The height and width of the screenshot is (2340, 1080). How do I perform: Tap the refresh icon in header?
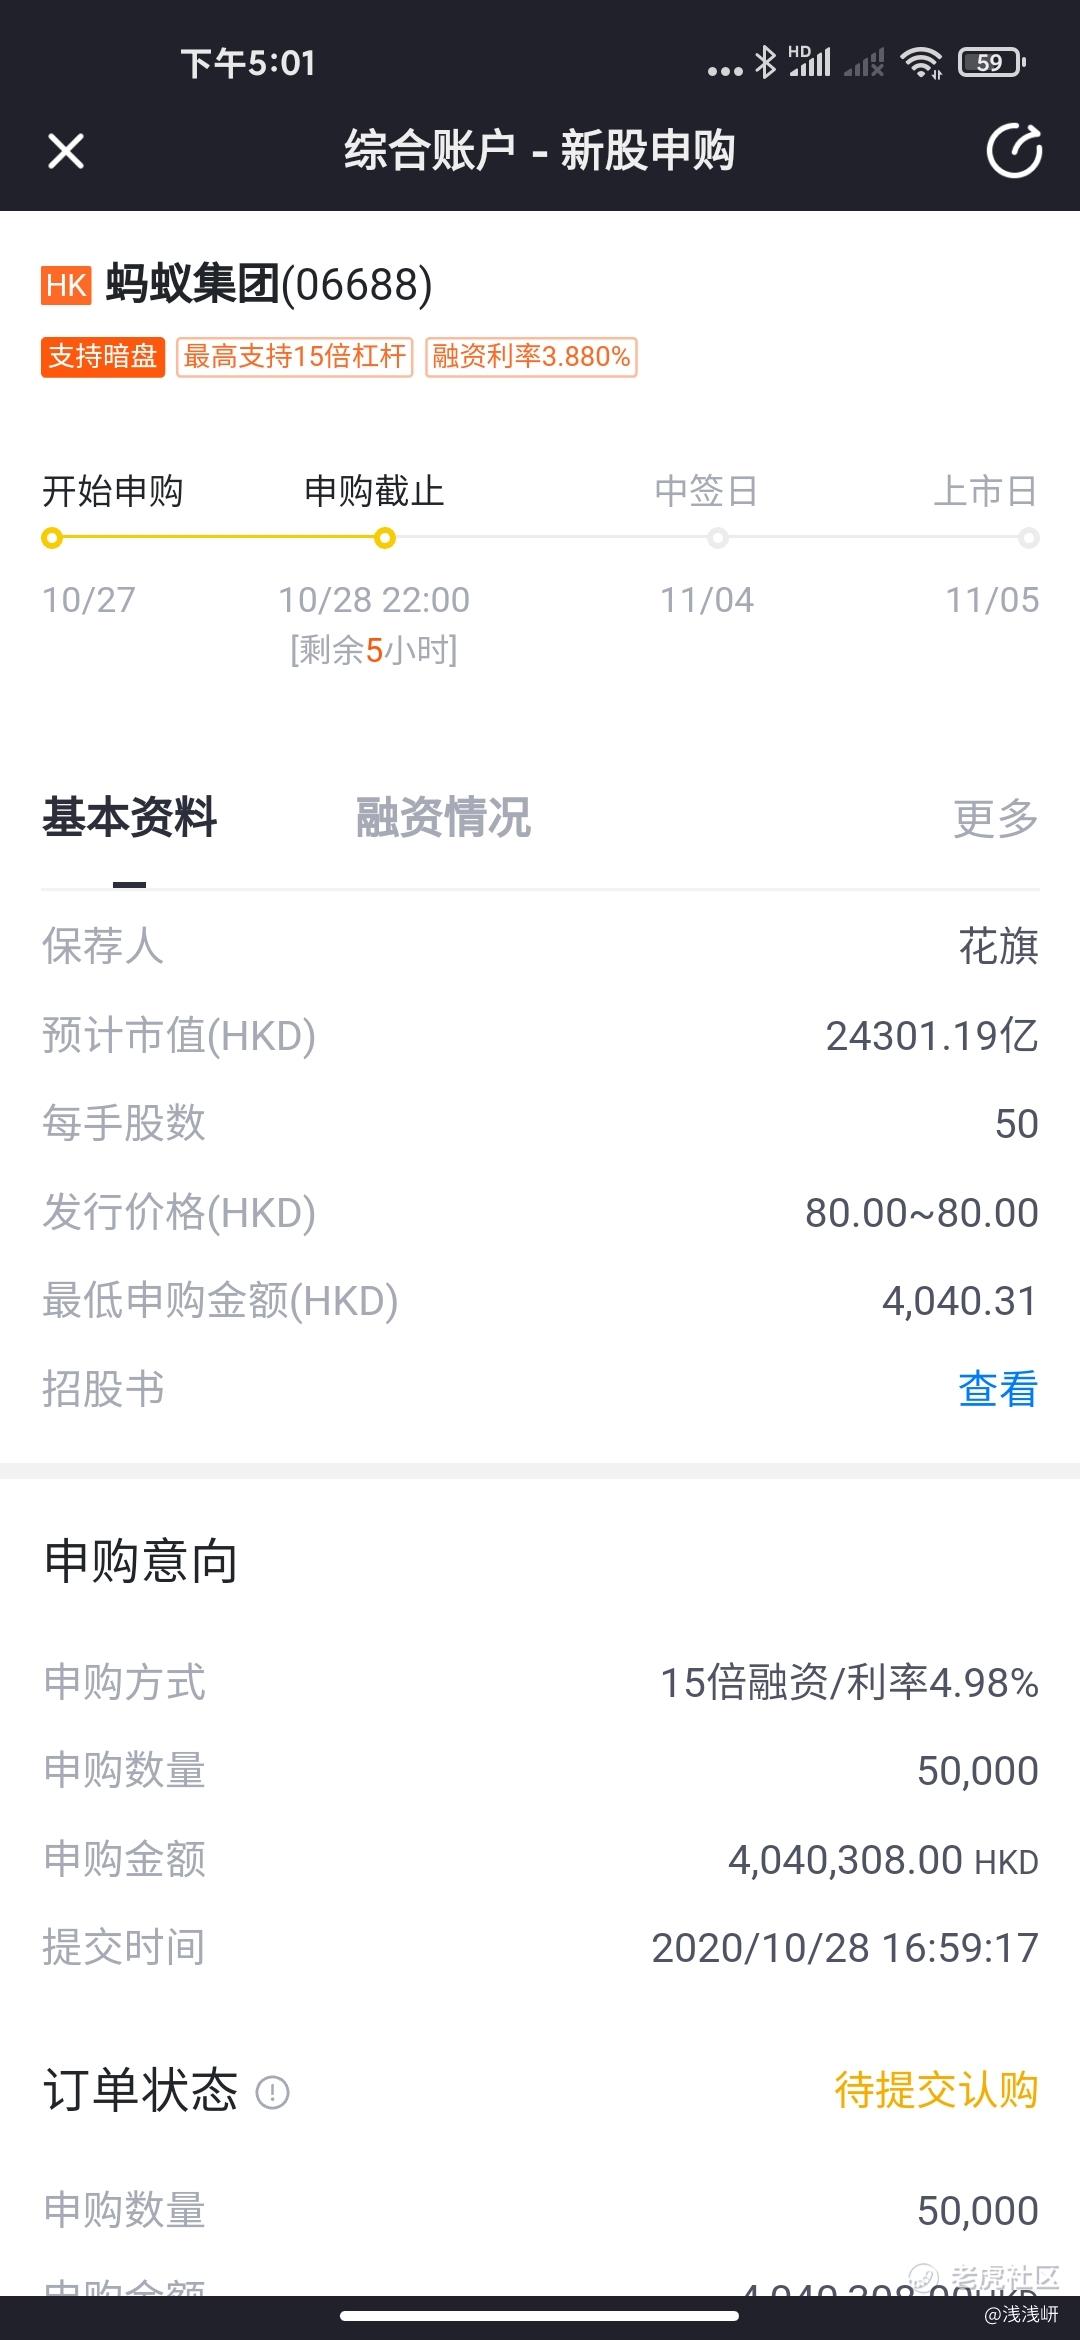pyautogui.click(x=1014, y=151)
